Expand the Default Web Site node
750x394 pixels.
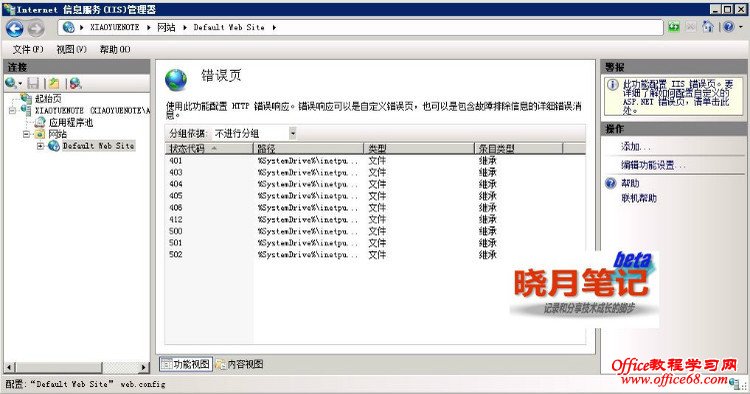point(40,146)
